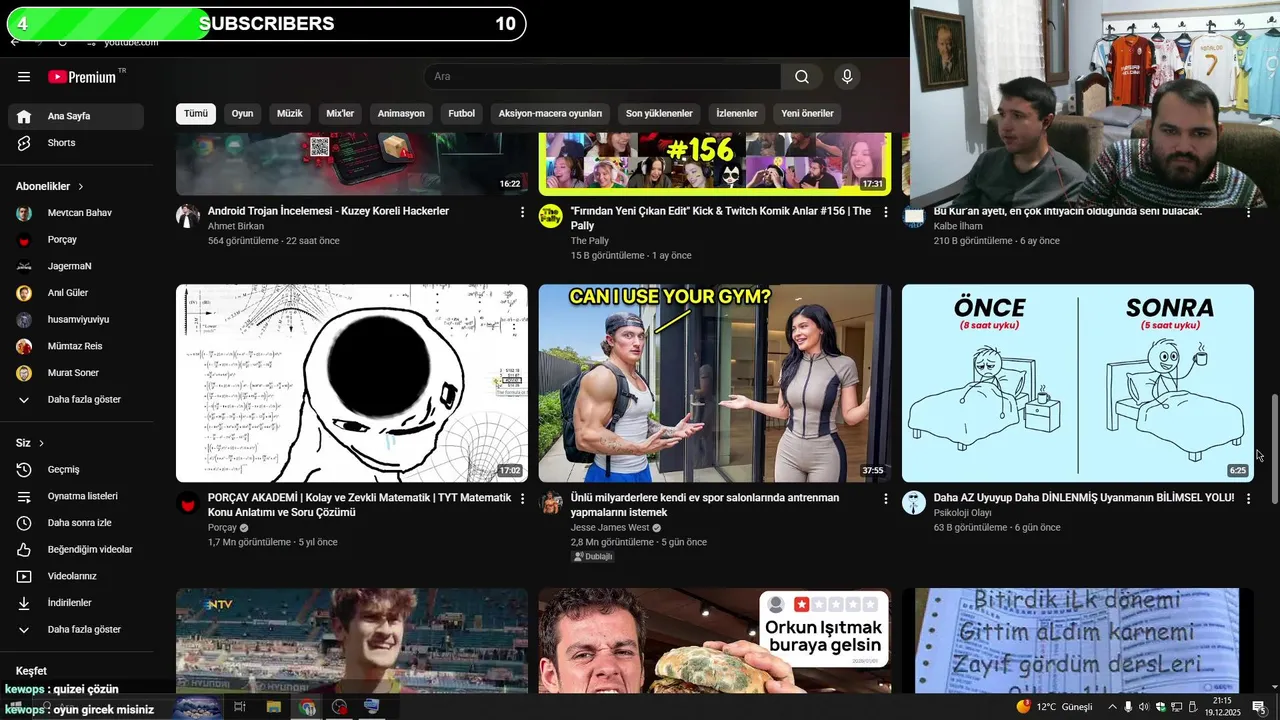Screen dimensions: 1280x720
Task: Select the Mix'ler filter chip
Action: coord(340,114)
